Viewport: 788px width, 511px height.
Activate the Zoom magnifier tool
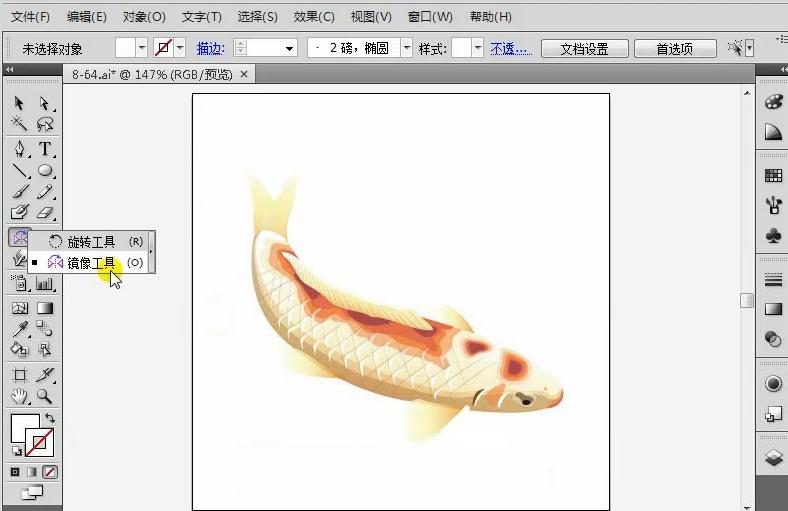click(45, 396)
